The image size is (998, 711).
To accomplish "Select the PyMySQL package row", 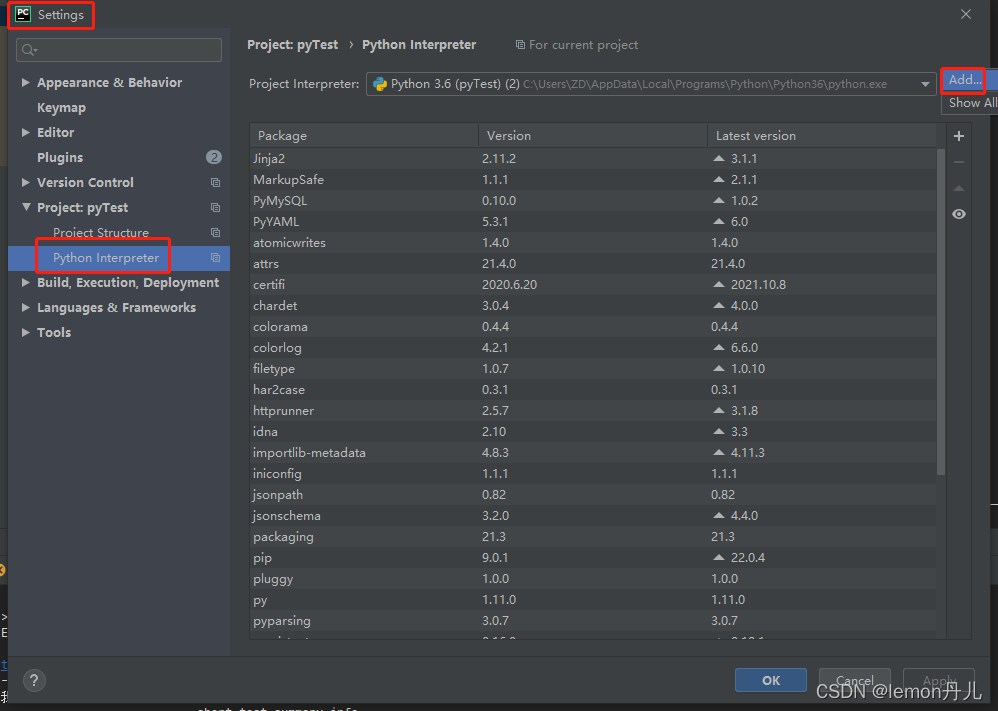I will tap(593, 201).
